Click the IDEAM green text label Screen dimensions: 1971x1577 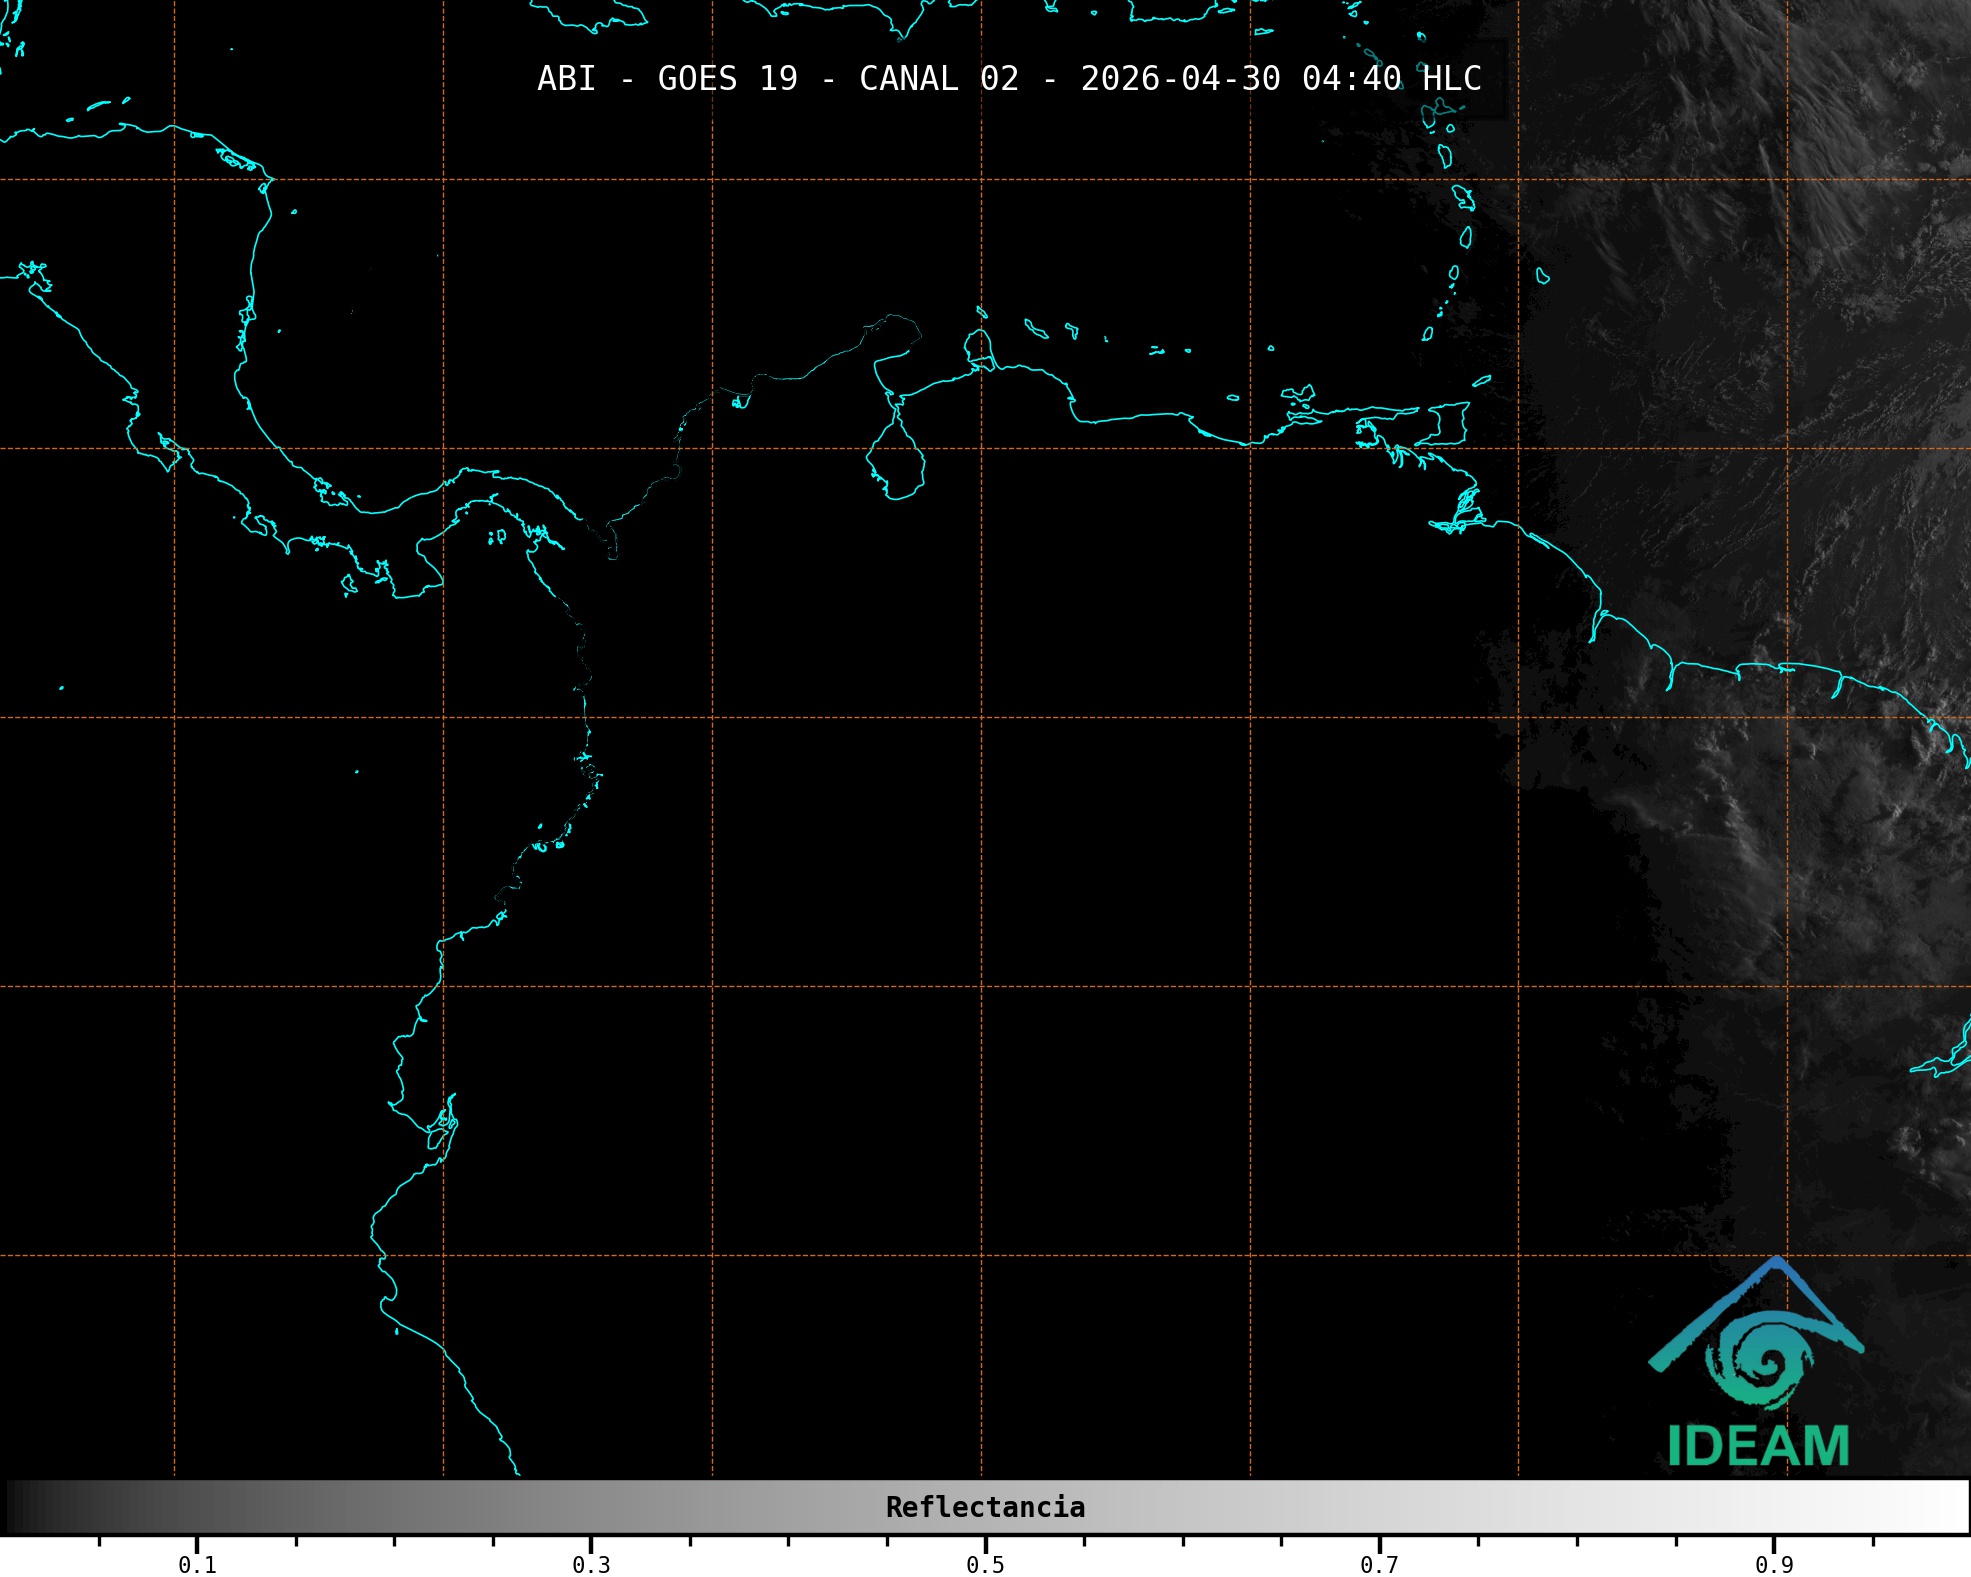tap(1758, 1446)
